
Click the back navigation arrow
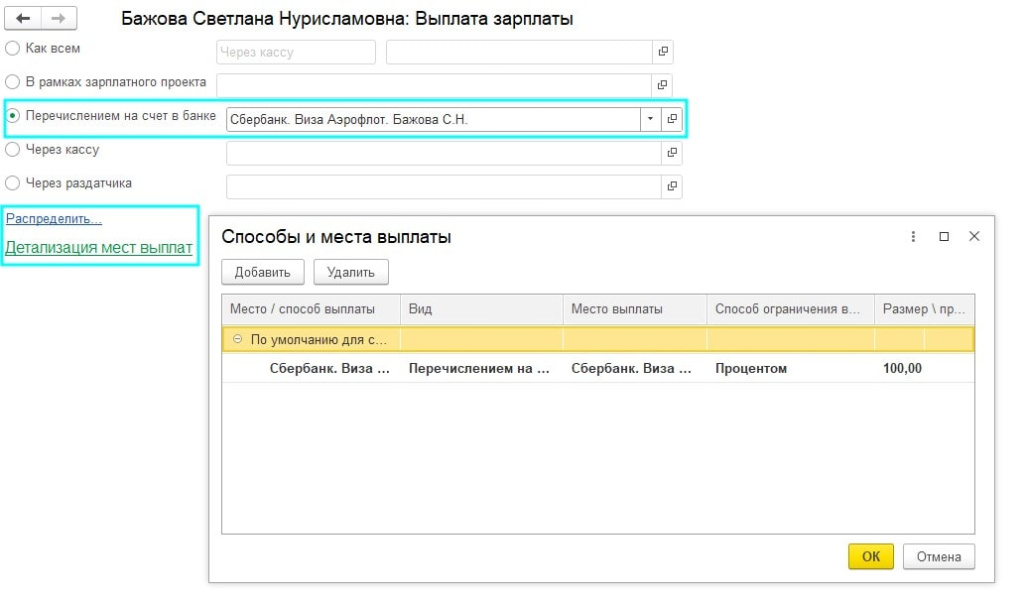23,19
